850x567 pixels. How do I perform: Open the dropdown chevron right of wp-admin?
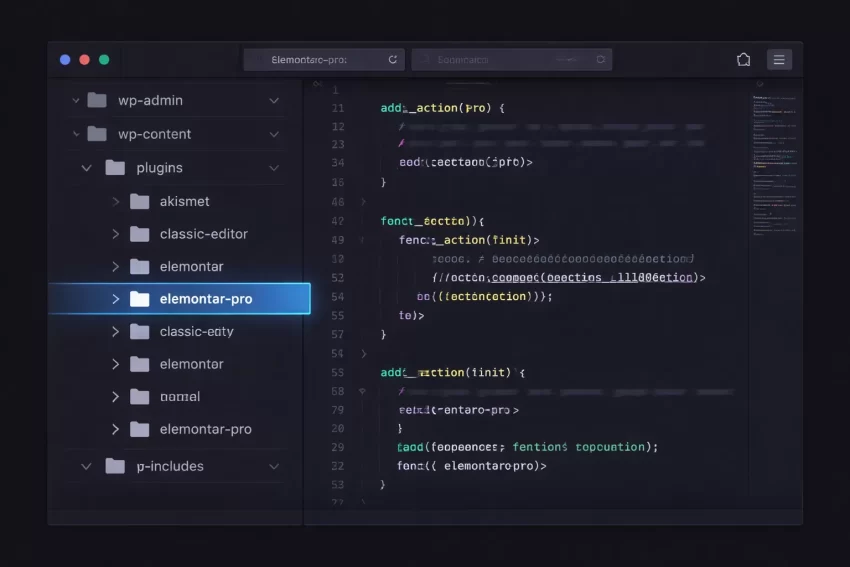(x=274, y=101)
